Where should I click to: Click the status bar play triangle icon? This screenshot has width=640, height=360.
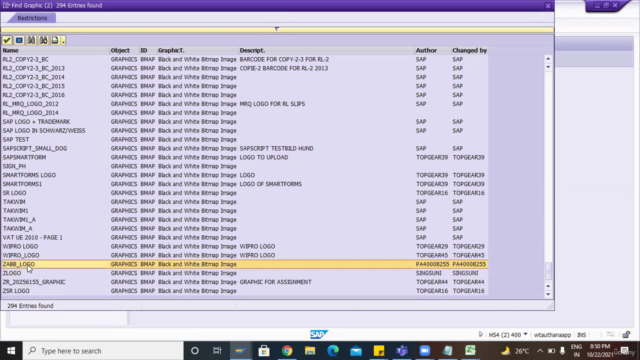tap(480, 334)
